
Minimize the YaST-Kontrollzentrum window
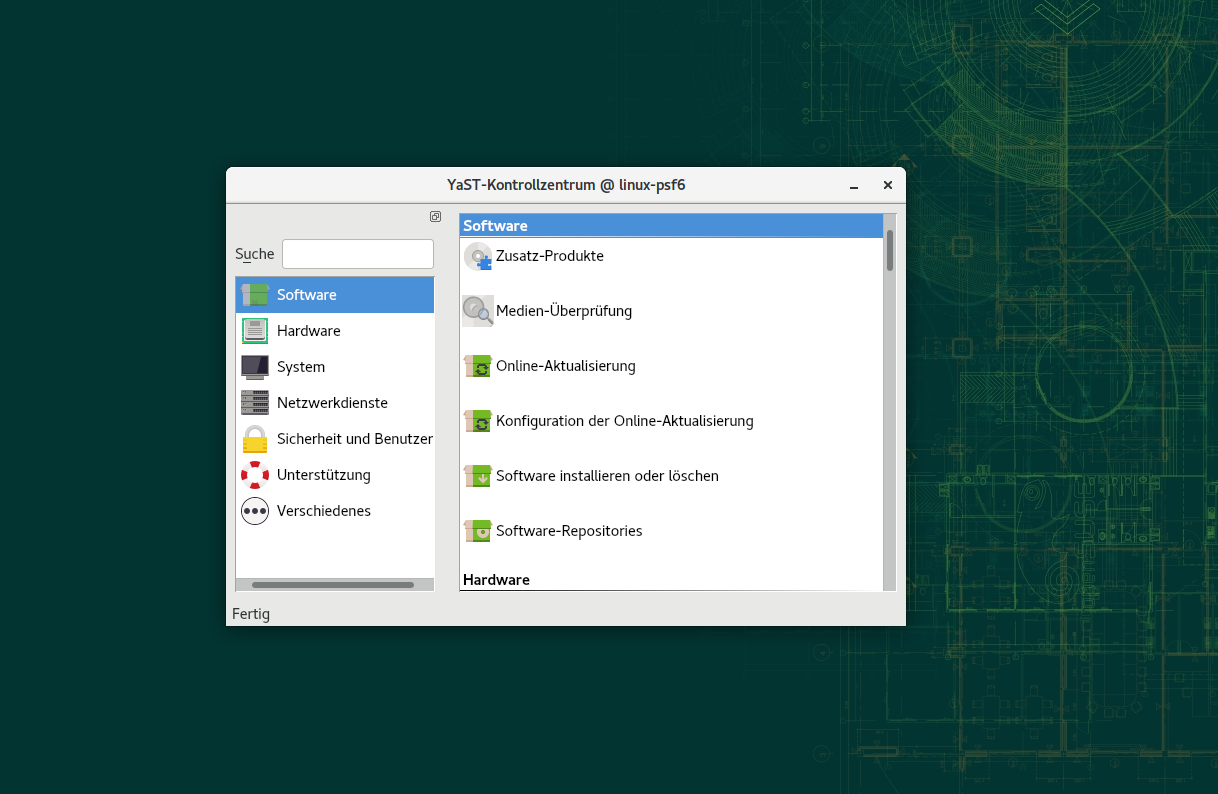(x=854, y=186)
